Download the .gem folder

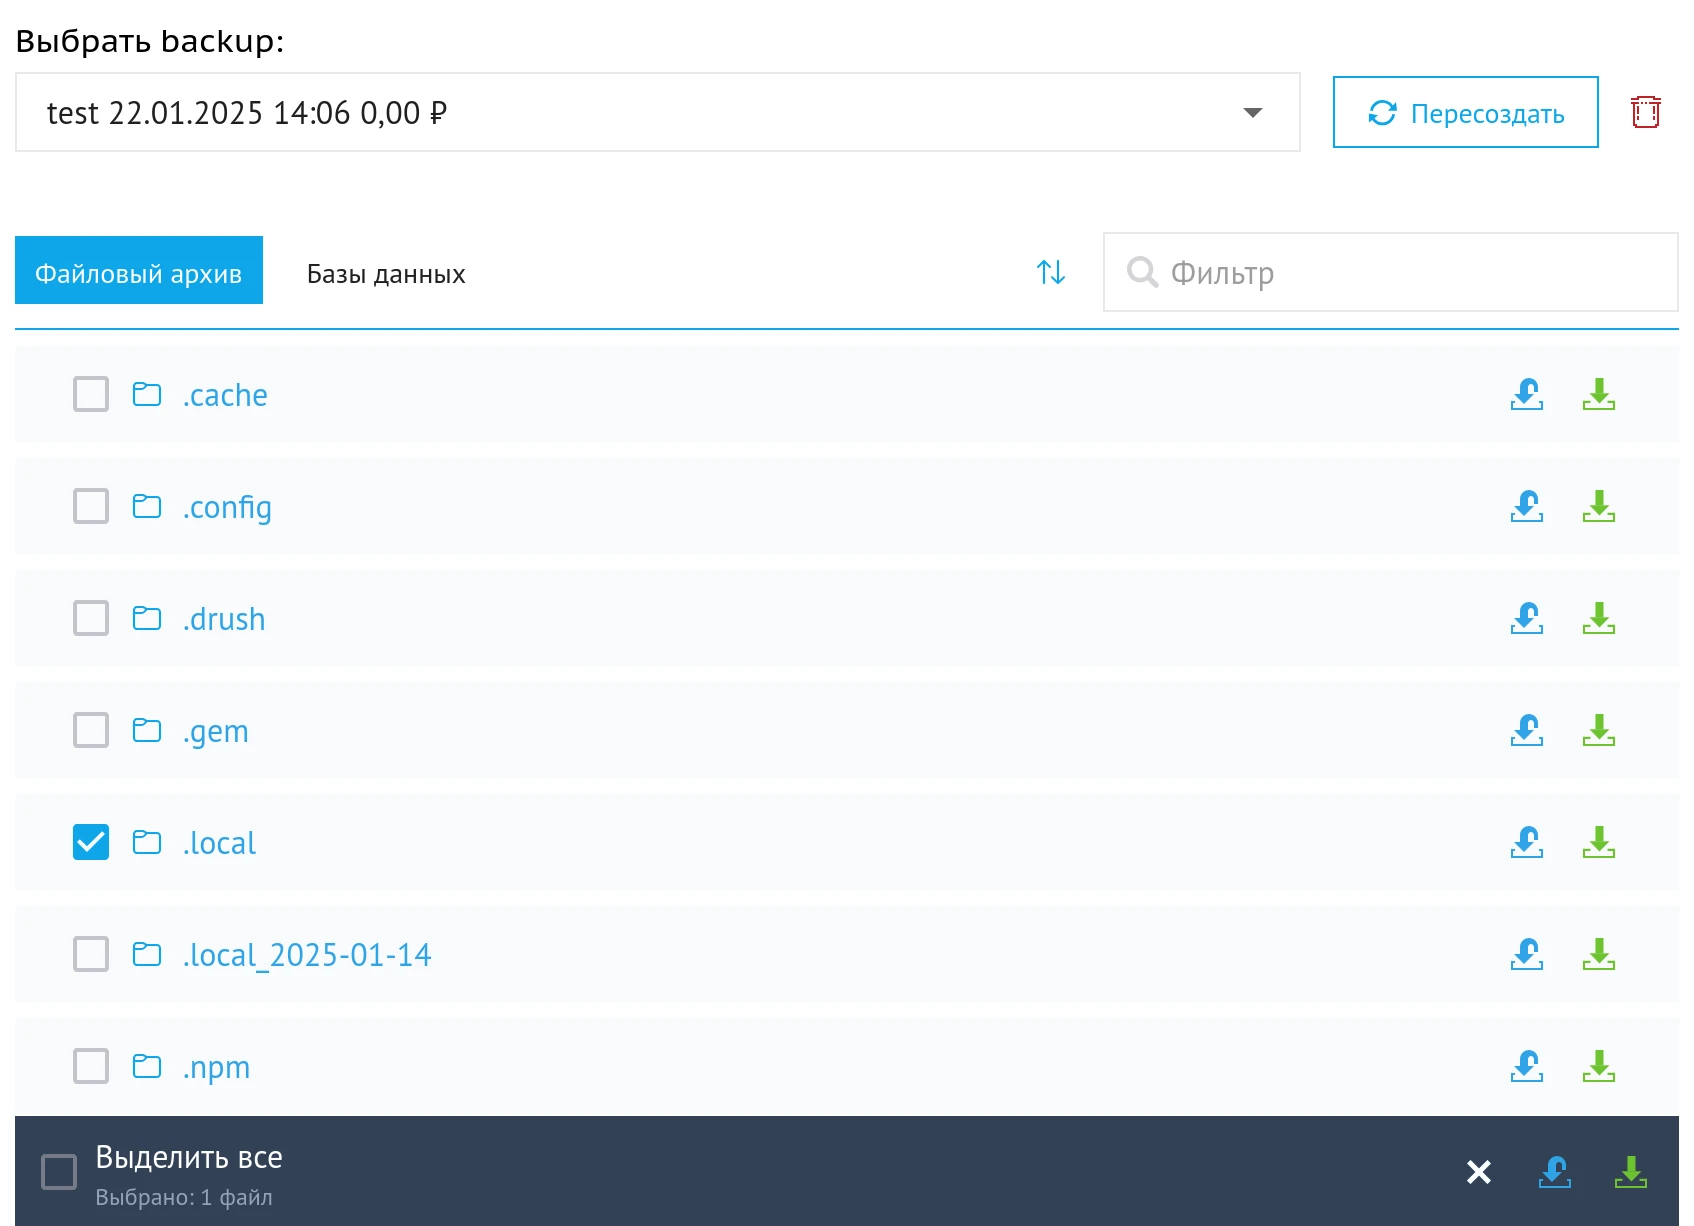[x=1598, y=731]
